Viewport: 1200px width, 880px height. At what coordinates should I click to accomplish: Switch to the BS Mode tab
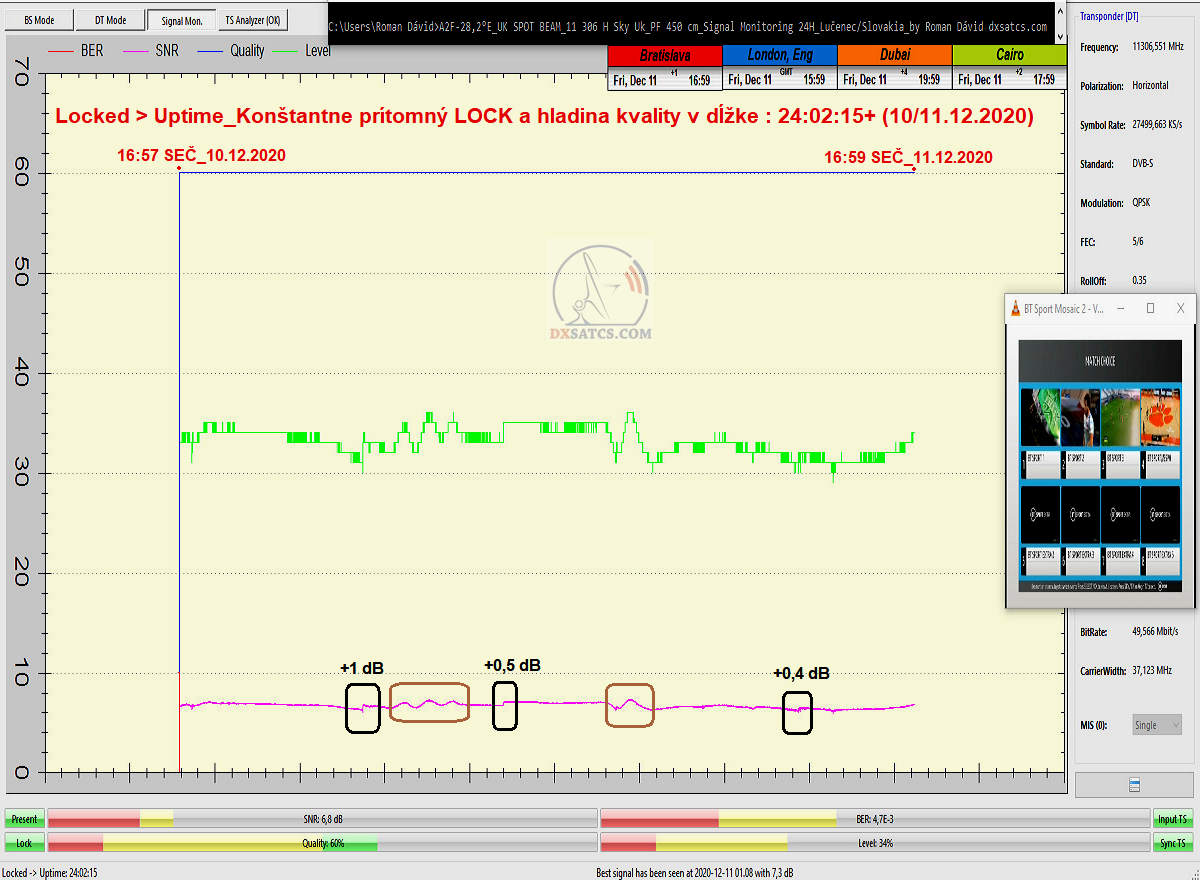coord(39,20)
